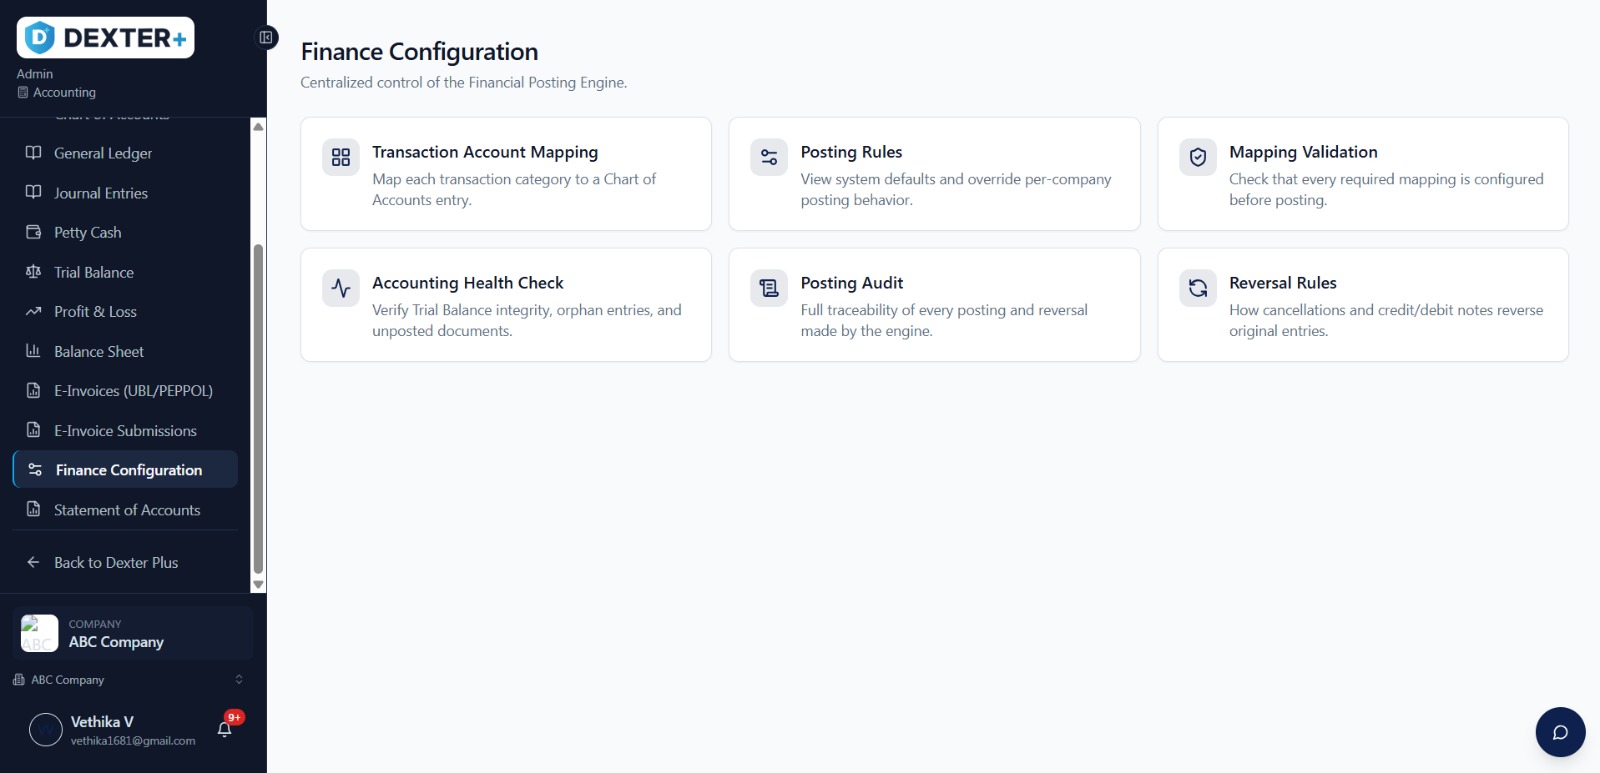
Task: Click the Posting Audit scroll icon
Action: point(769,288)
